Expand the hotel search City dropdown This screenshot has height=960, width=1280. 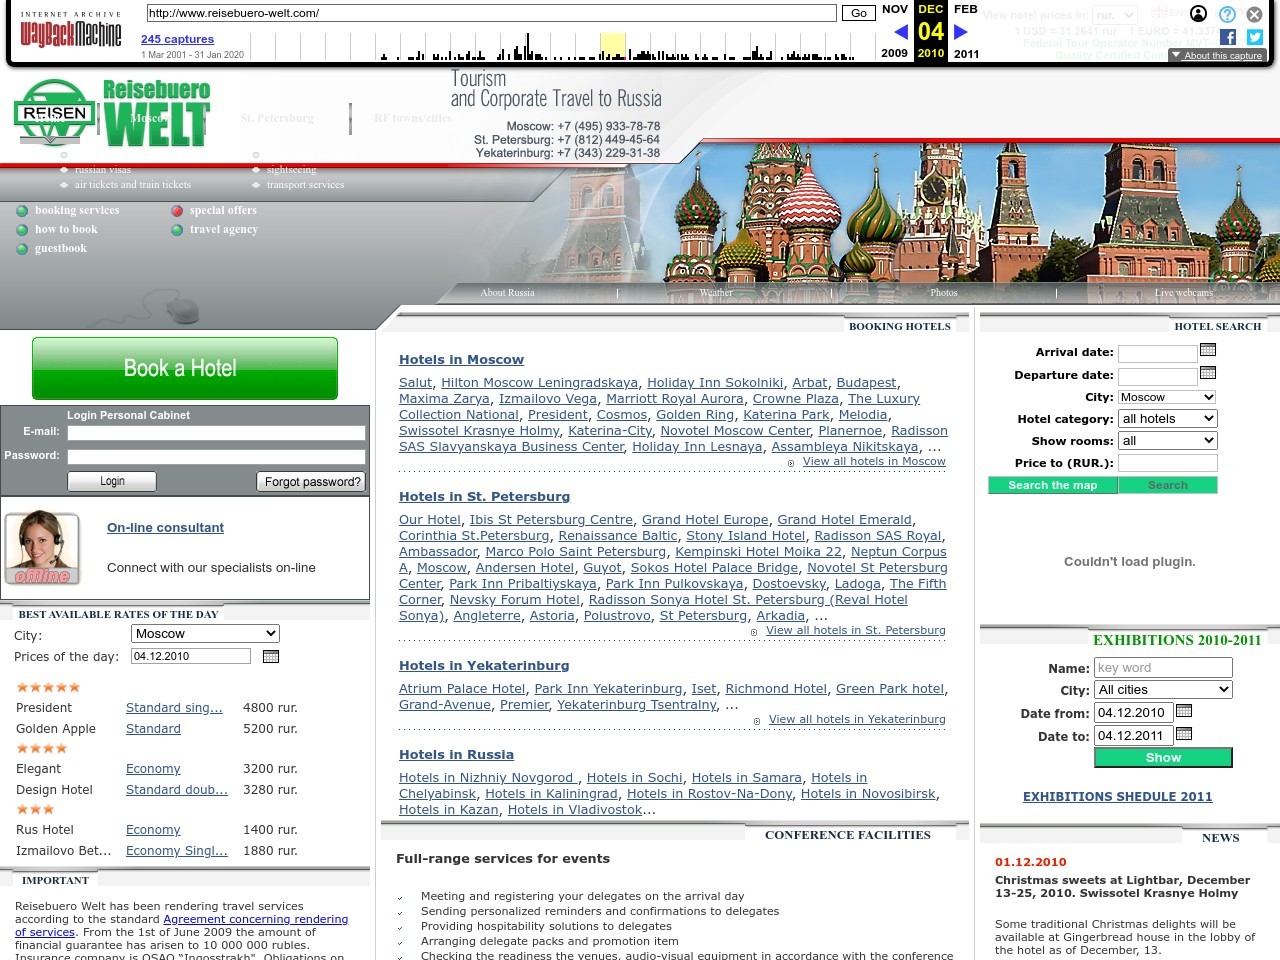1166,397
